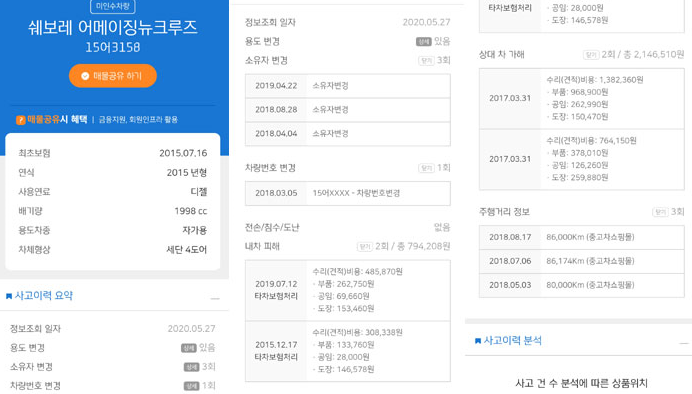Select the 2018.03.05 차량번호변경 row

click(x=348, y=193)
